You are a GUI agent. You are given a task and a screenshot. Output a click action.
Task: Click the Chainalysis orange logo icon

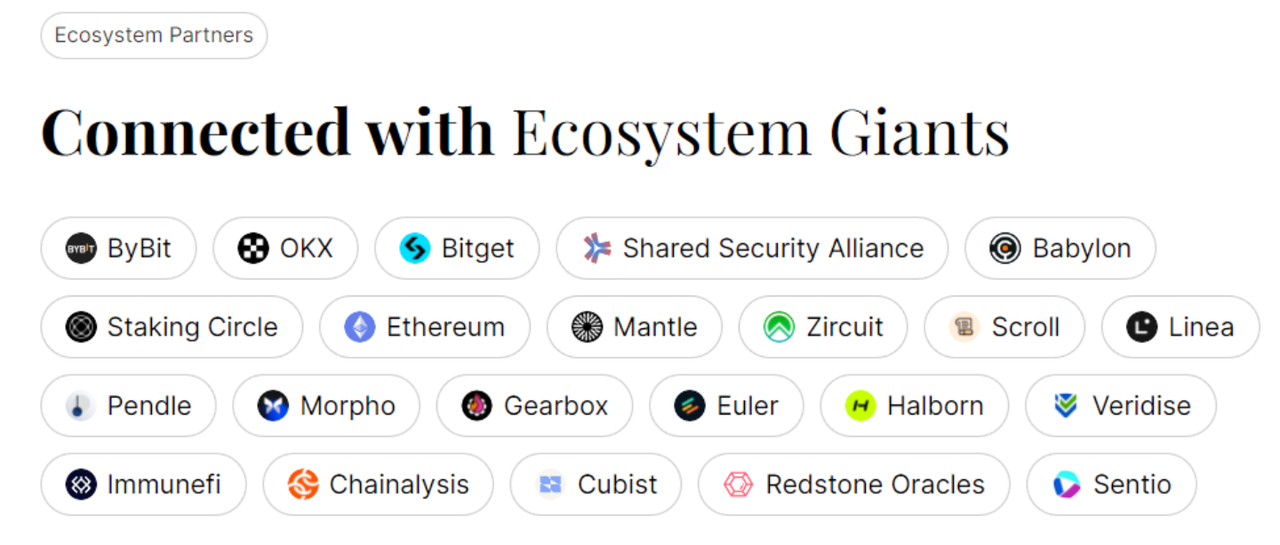[303, 485]
